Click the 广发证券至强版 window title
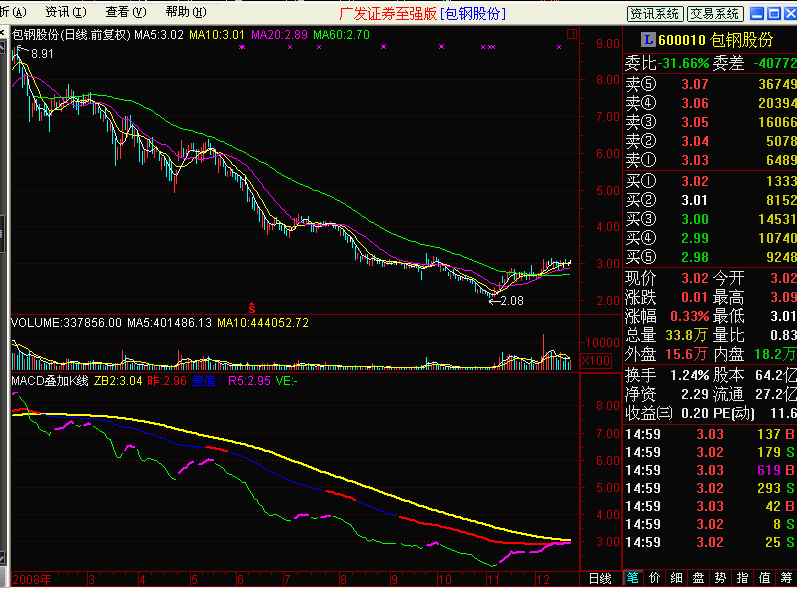Image resolution: width=797 pixels, height=589 pixels. click(388, 14)
